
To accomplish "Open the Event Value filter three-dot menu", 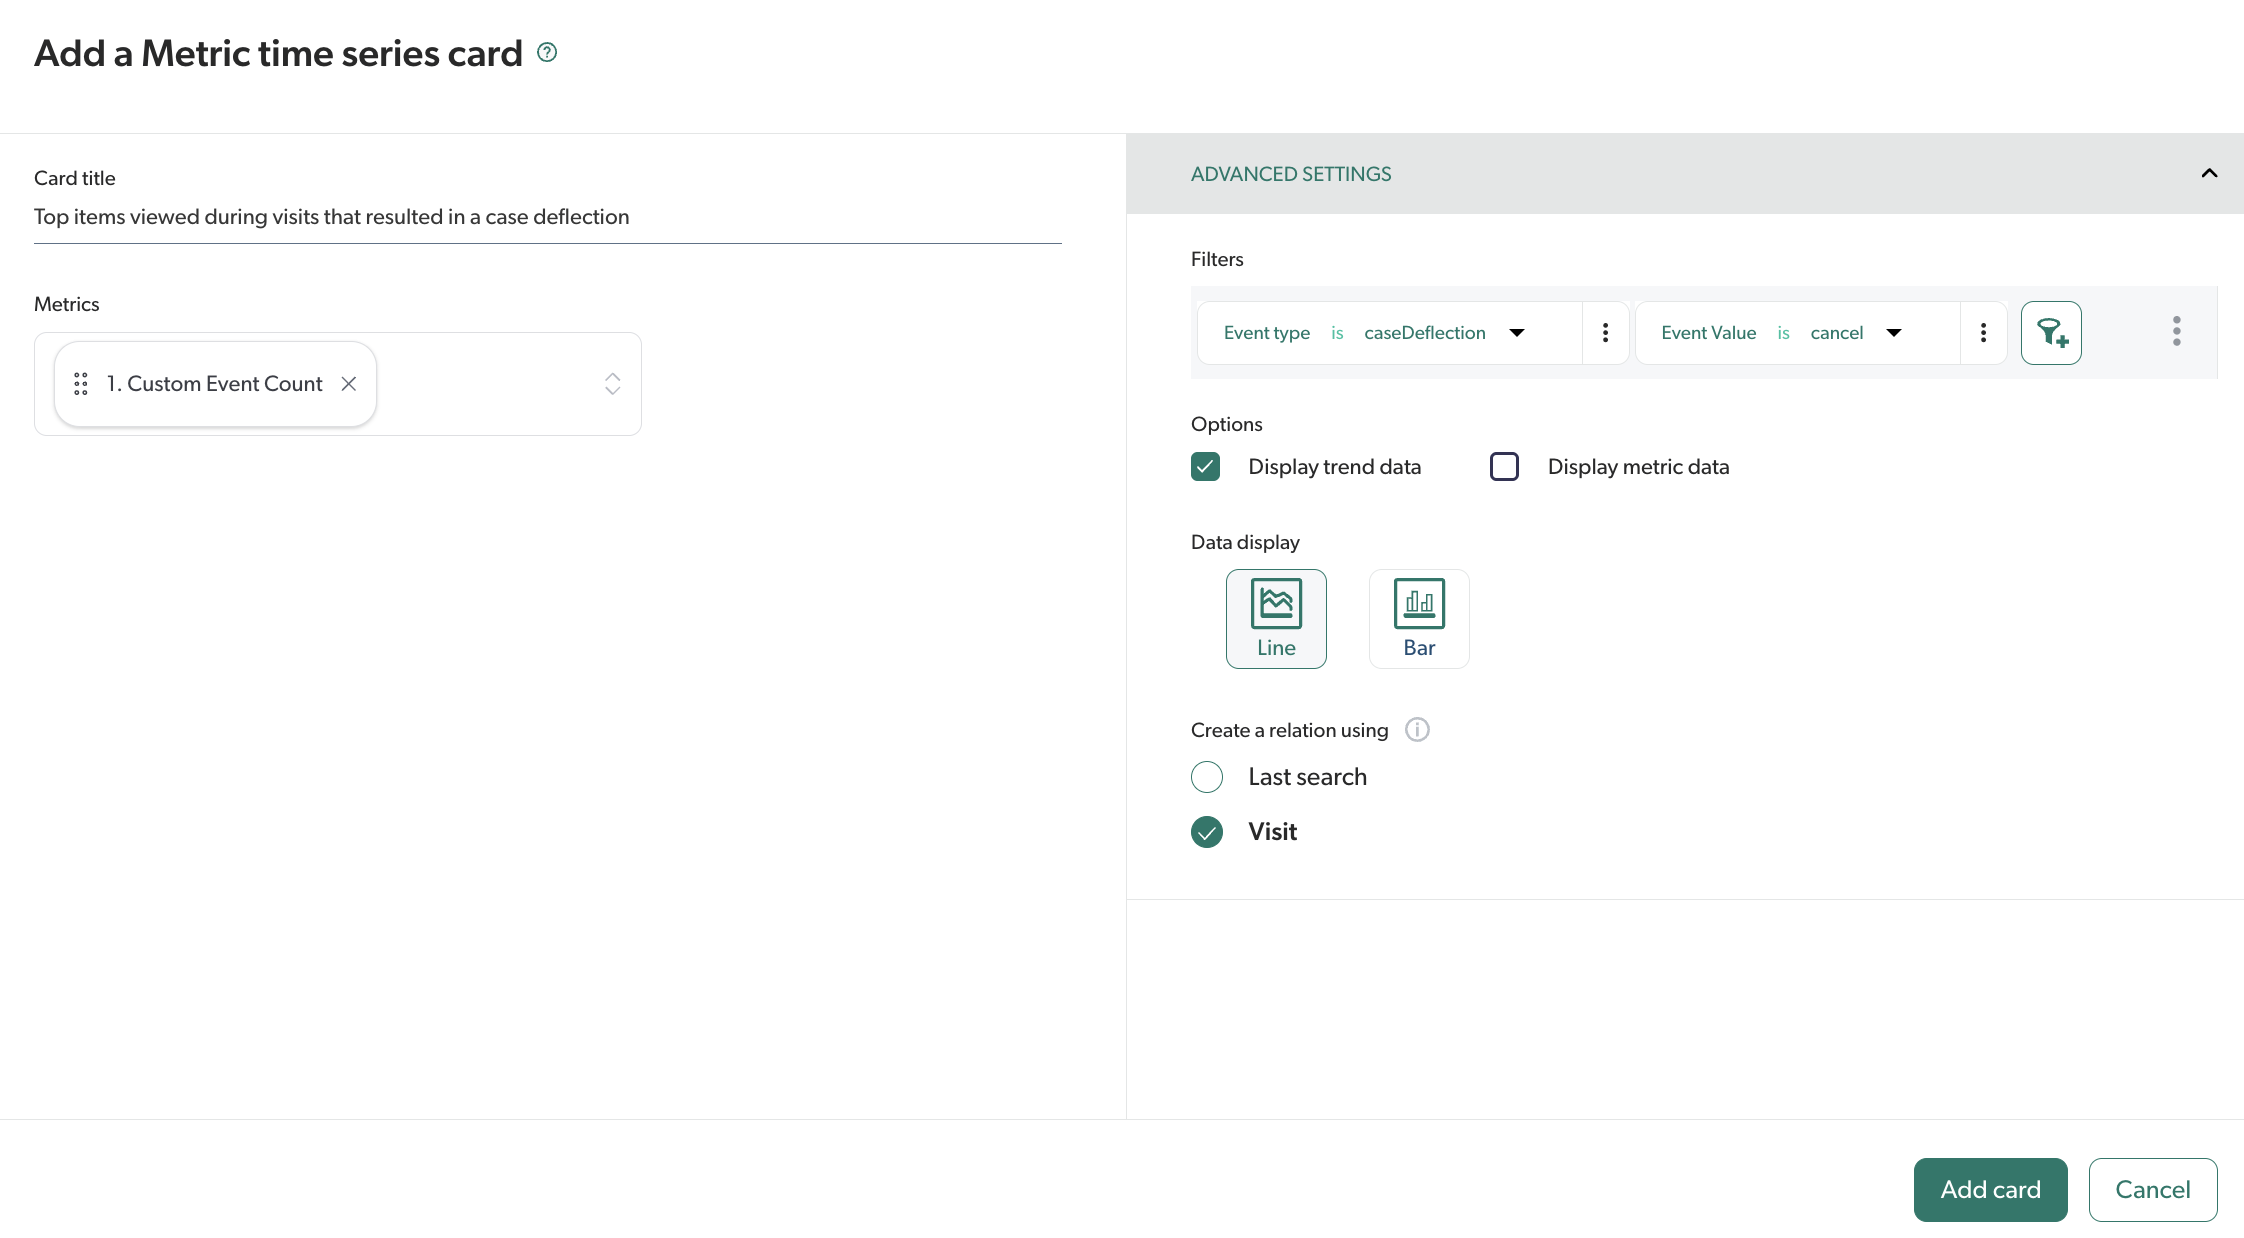I will [1983, 333].
